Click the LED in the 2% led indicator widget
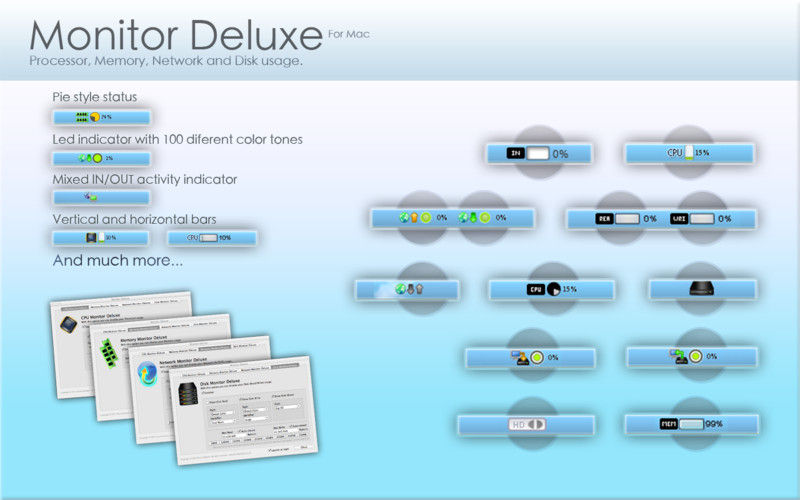 pos(97,158)
